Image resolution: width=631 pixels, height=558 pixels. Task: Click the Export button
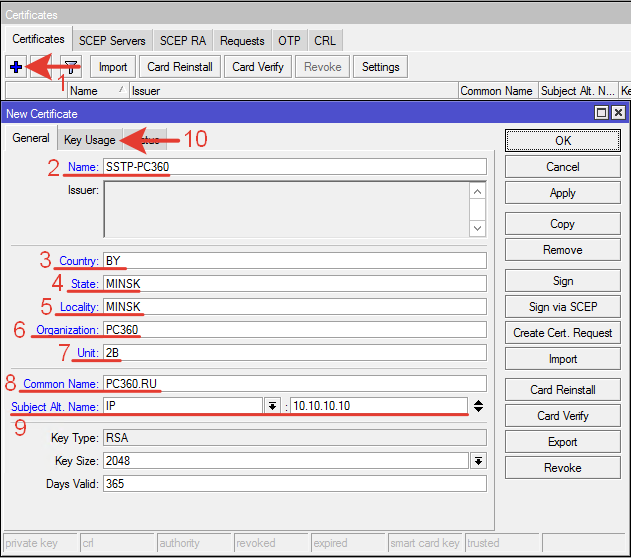(x=562, y=442)
